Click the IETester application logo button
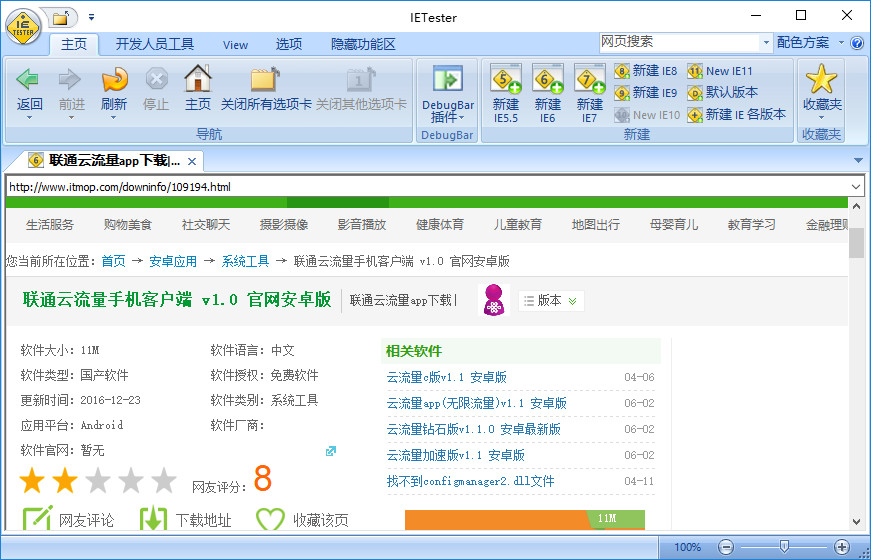The width and height of the screenshot is (871, 560). (x=23, y=26)
